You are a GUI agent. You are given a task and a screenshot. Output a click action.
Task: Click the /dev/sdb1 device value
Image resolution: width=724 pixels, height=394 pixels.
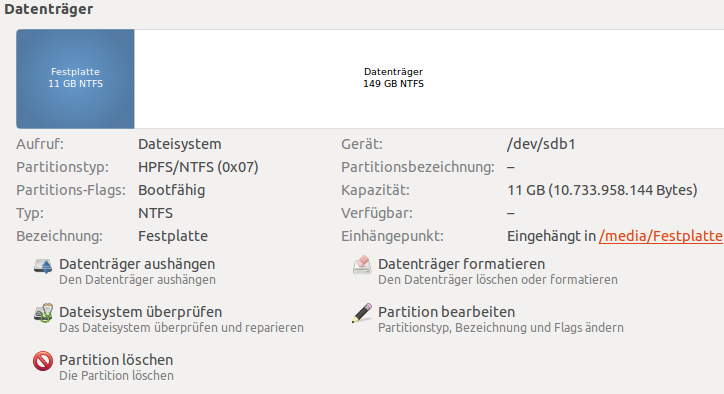pyautogui.click(x=541, y=144)
